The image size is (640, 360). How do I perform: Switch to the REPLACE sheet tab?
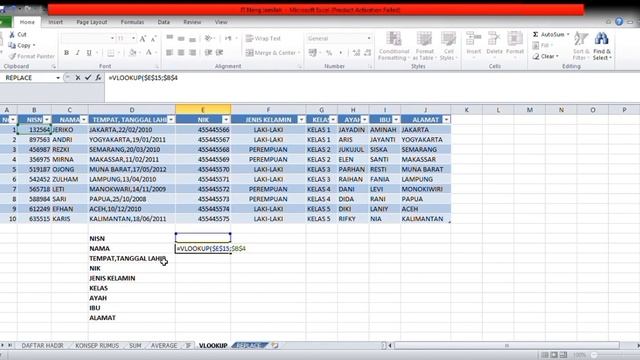tap(249, 345)
